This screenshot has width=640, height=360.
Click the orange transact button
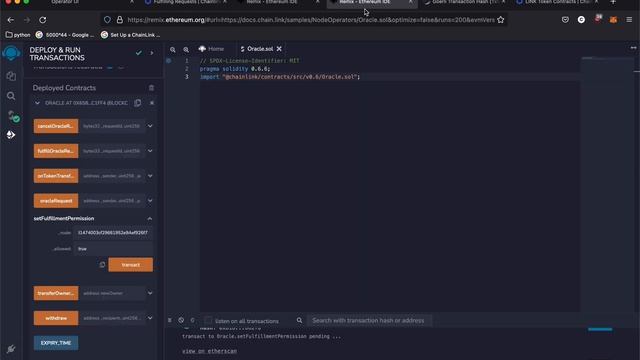pyautogui.click(x=131, y=264)
